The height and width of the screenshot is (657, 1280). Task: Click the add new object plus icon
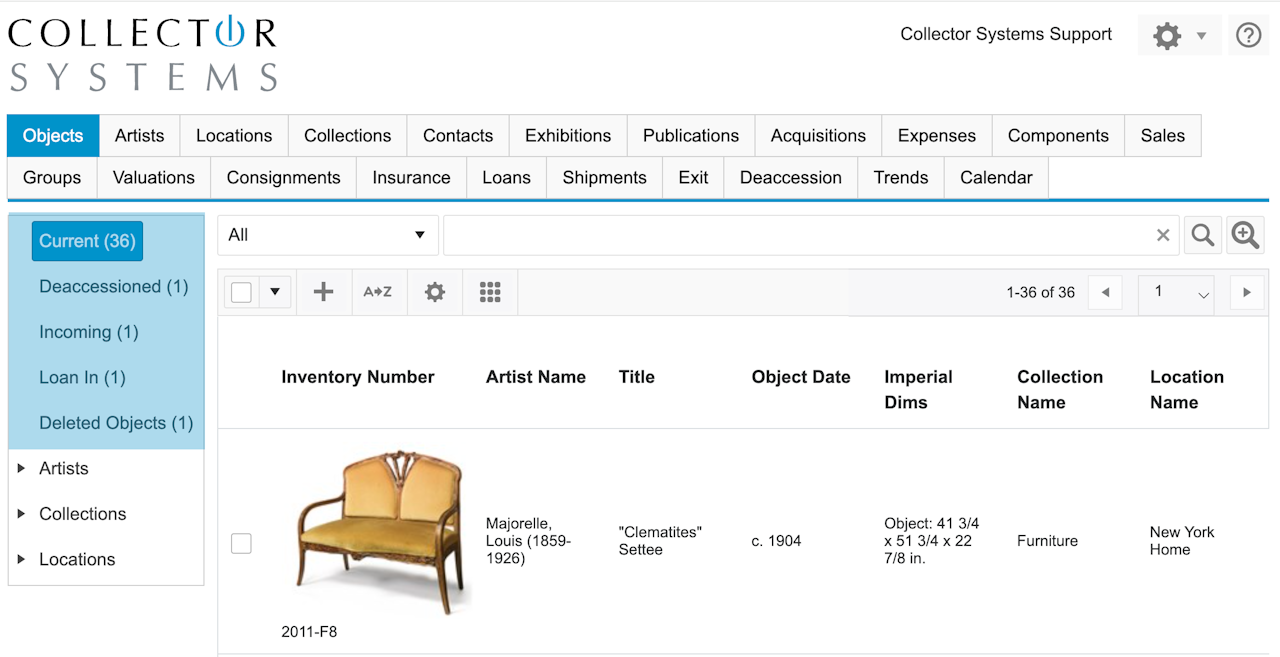(323, 292)
